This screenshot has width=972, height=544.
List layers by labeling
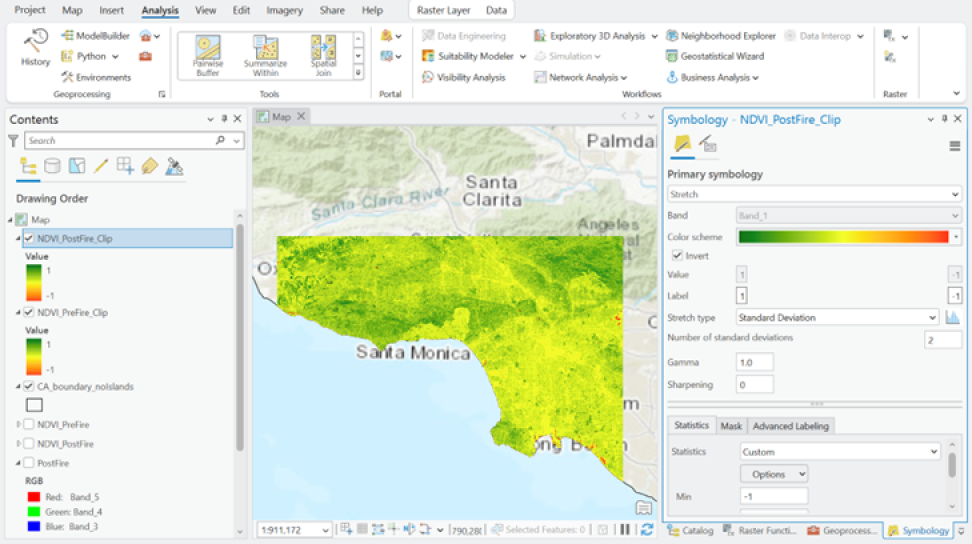pos(149,166)
